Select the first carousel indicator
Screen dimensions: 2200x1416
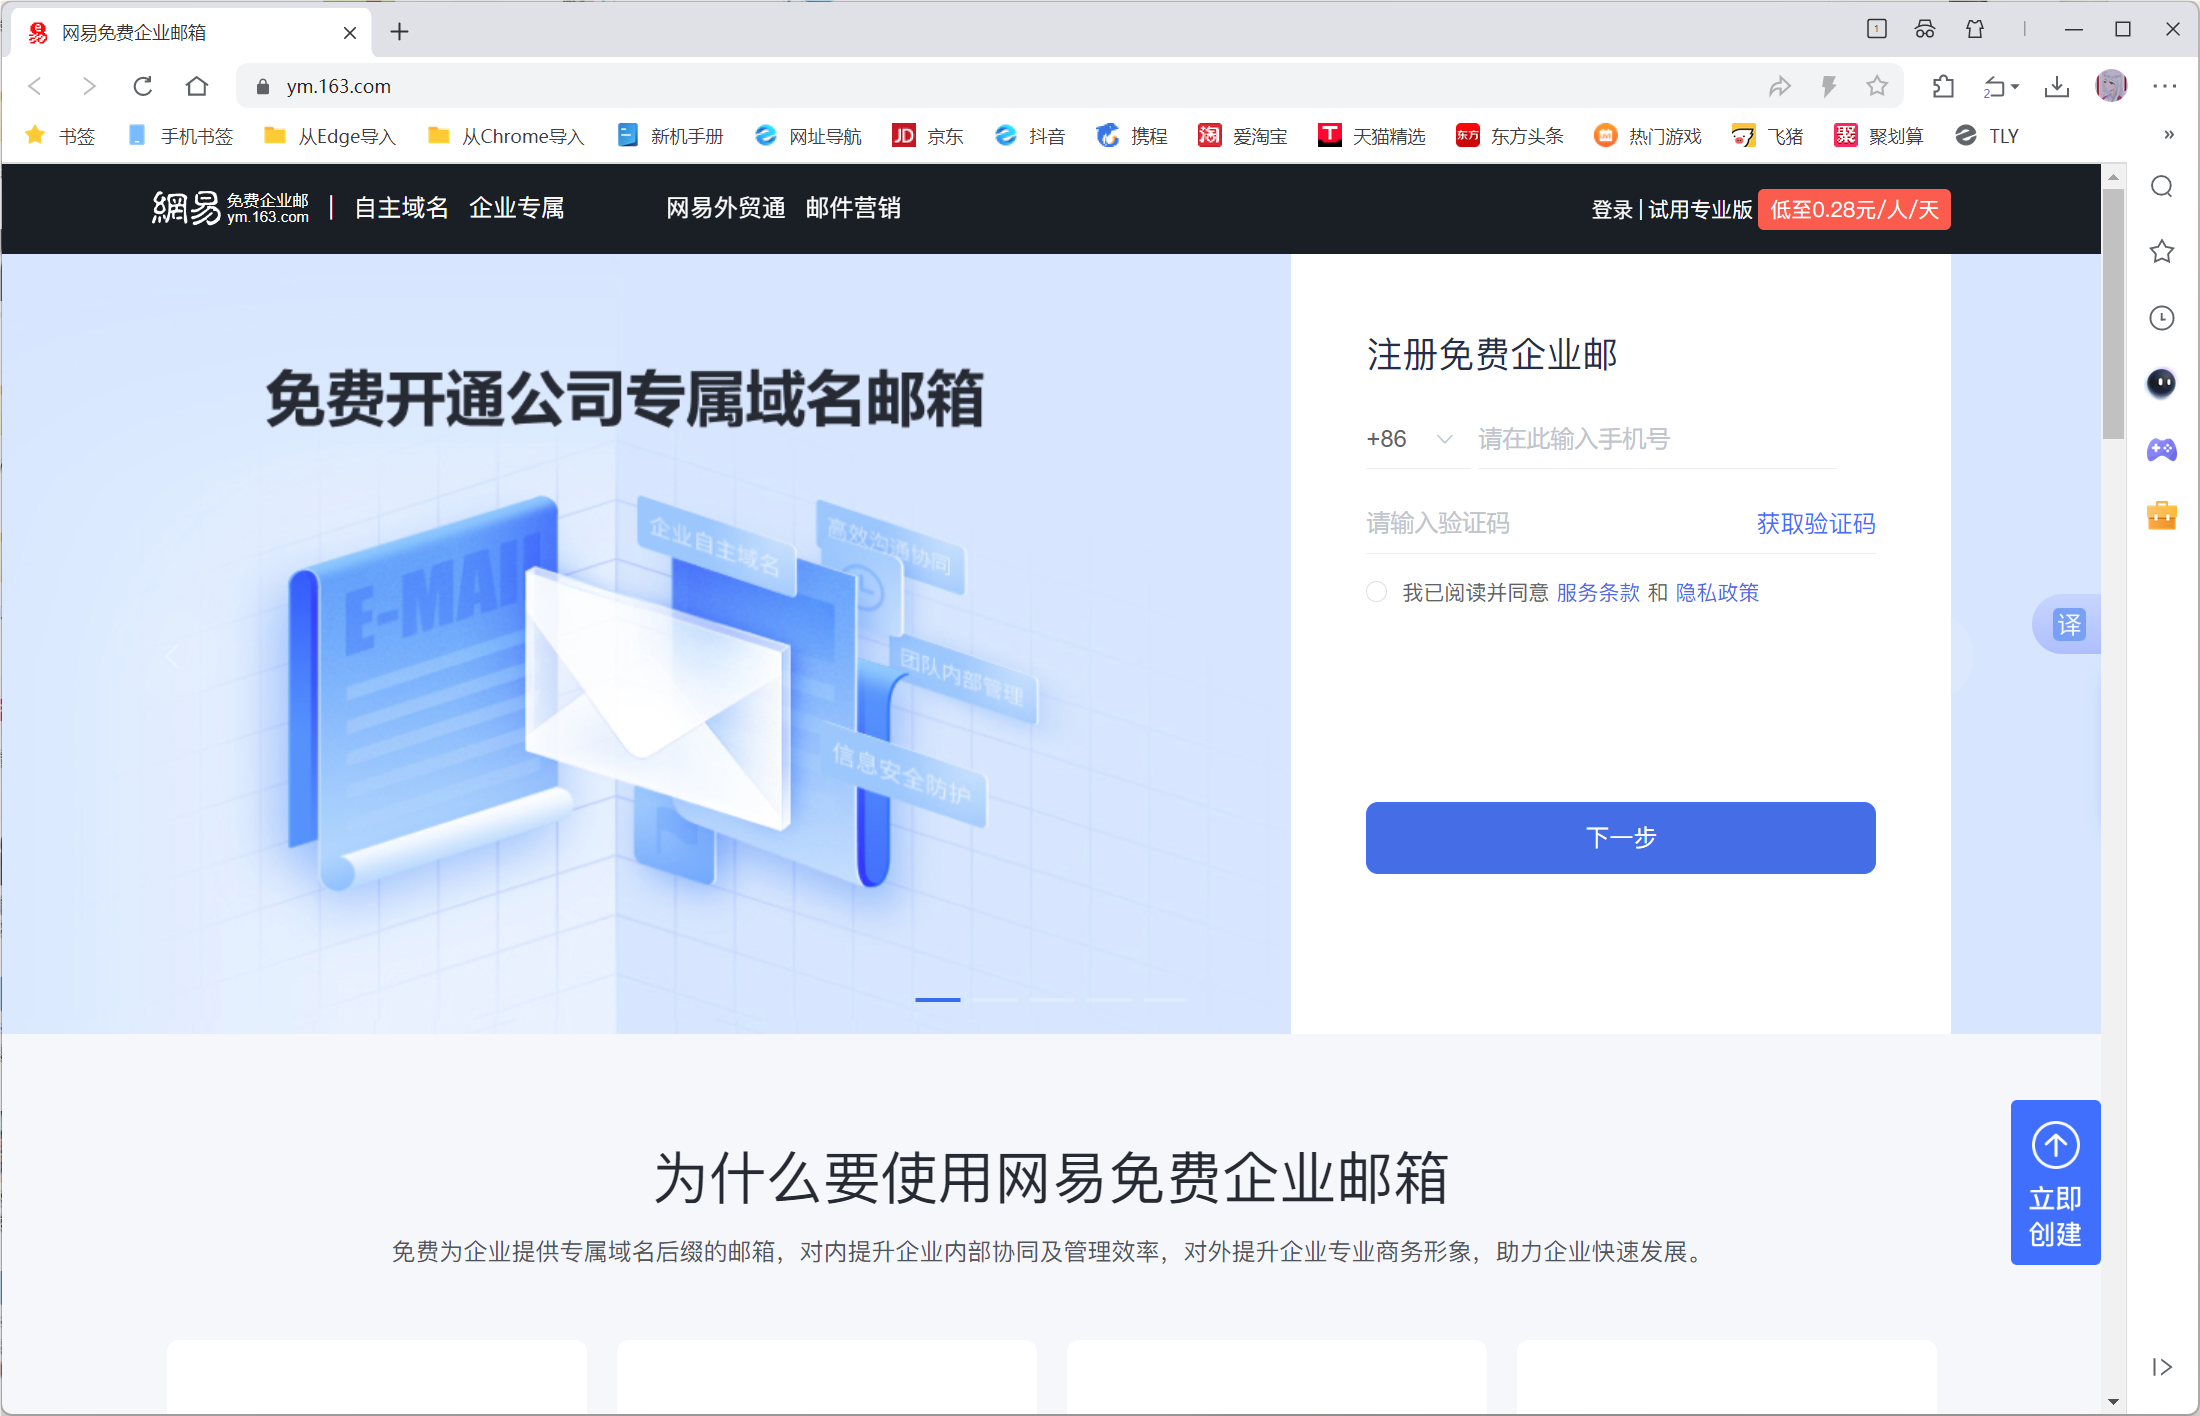point(937,999)
